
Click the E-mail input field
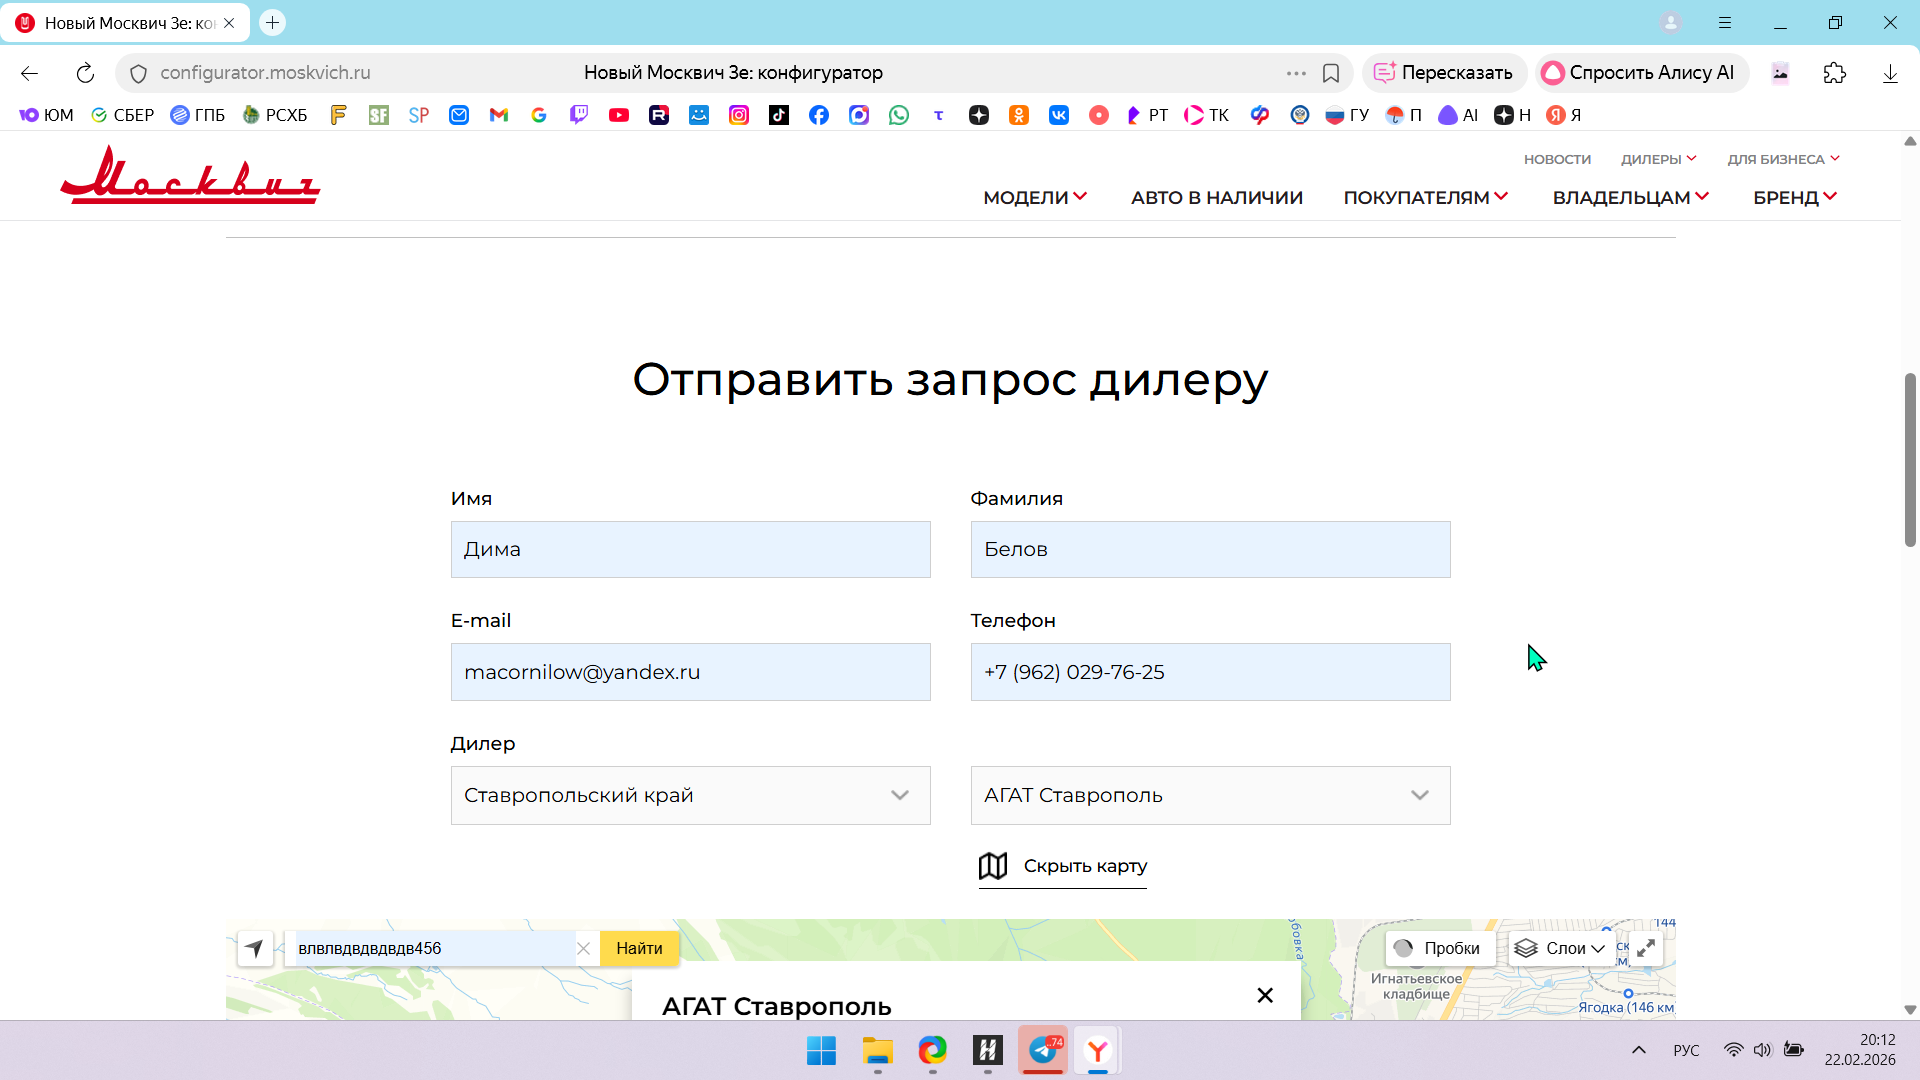point(690,672)
